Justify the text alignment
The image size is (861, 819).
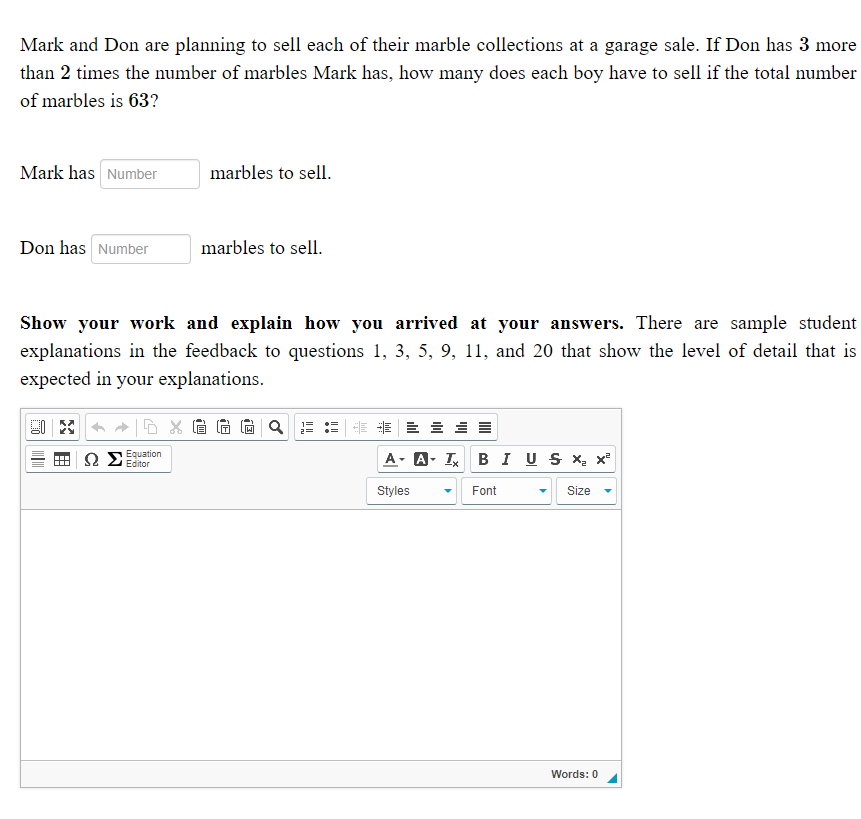pyautogui.click(x=485, y=427)
